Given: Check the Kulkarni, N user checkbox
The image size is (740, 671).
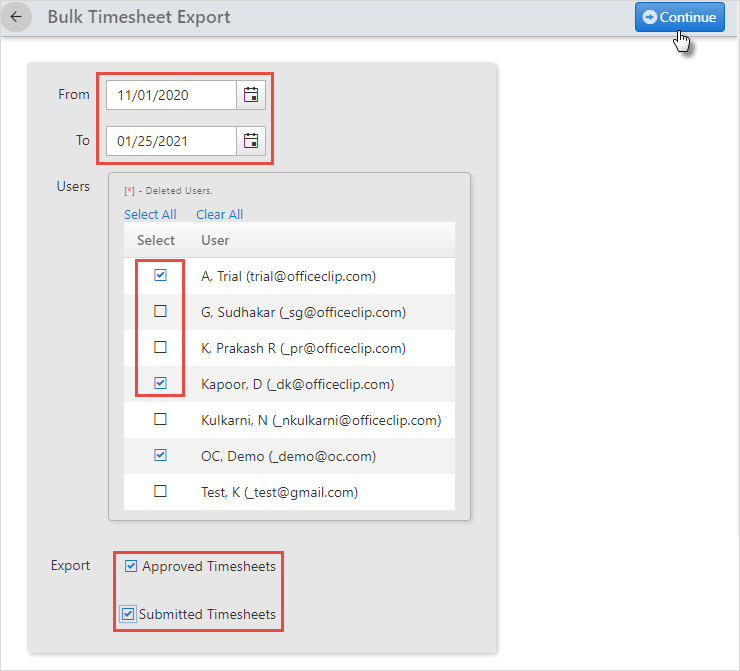Looking at the screenshot, I should 160,419.
